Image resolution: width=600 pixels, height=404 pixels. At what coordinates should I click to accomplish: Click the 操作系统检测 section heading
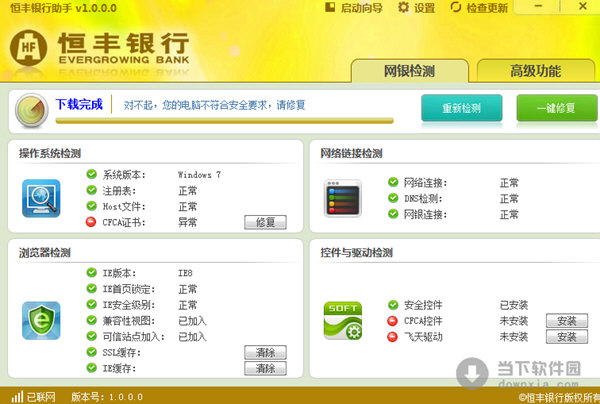[50, 153]
